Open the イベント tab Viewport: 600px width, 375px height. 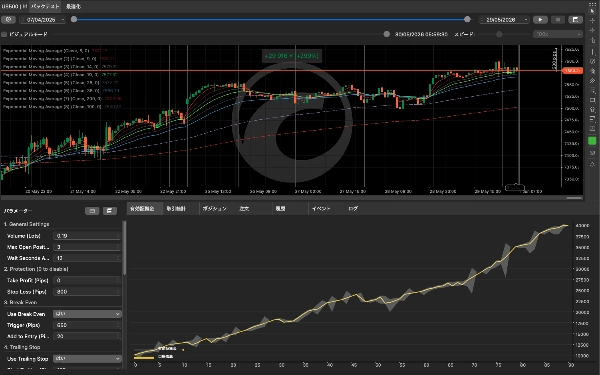click(x=321, y=209)
